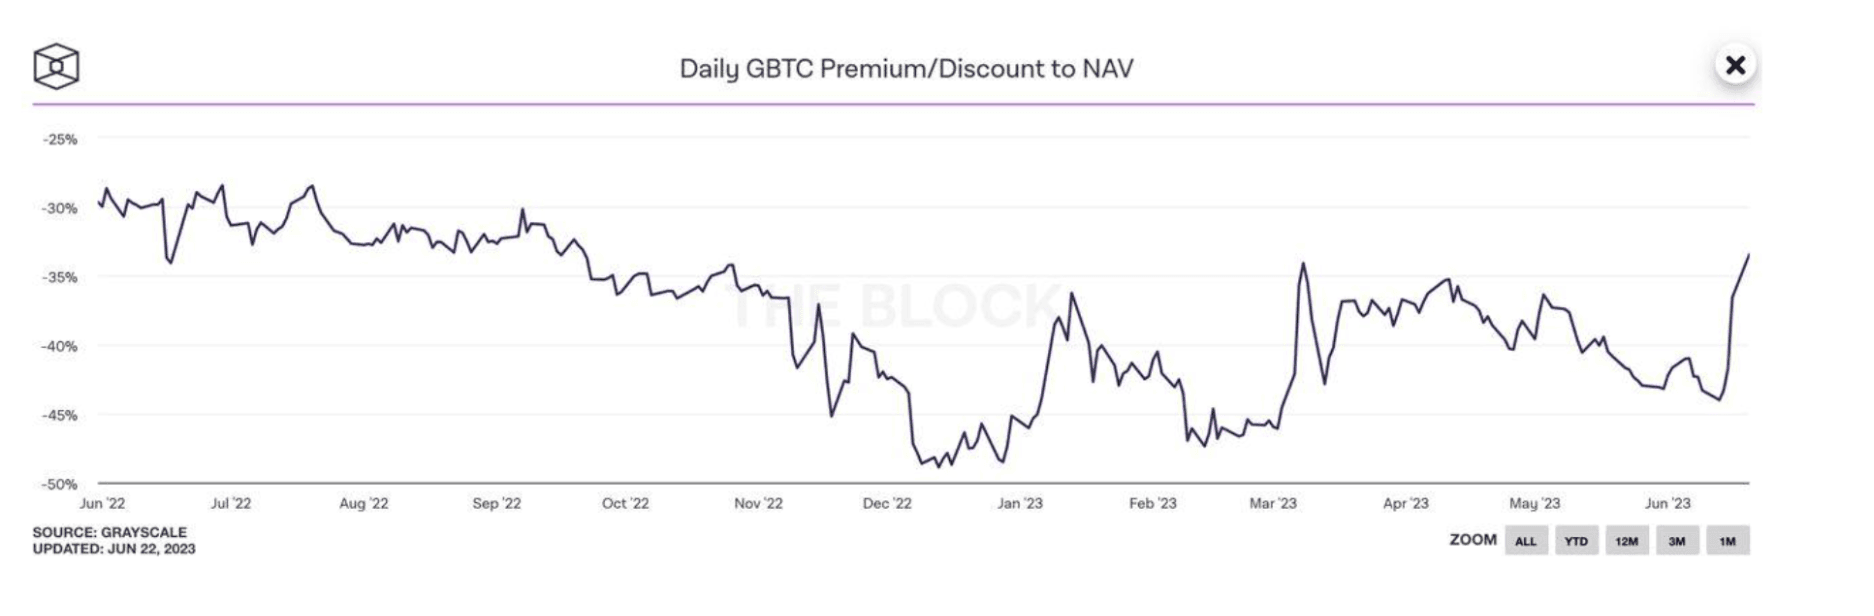Click the Dec '22 x-axis label

(x=887, y=504)
